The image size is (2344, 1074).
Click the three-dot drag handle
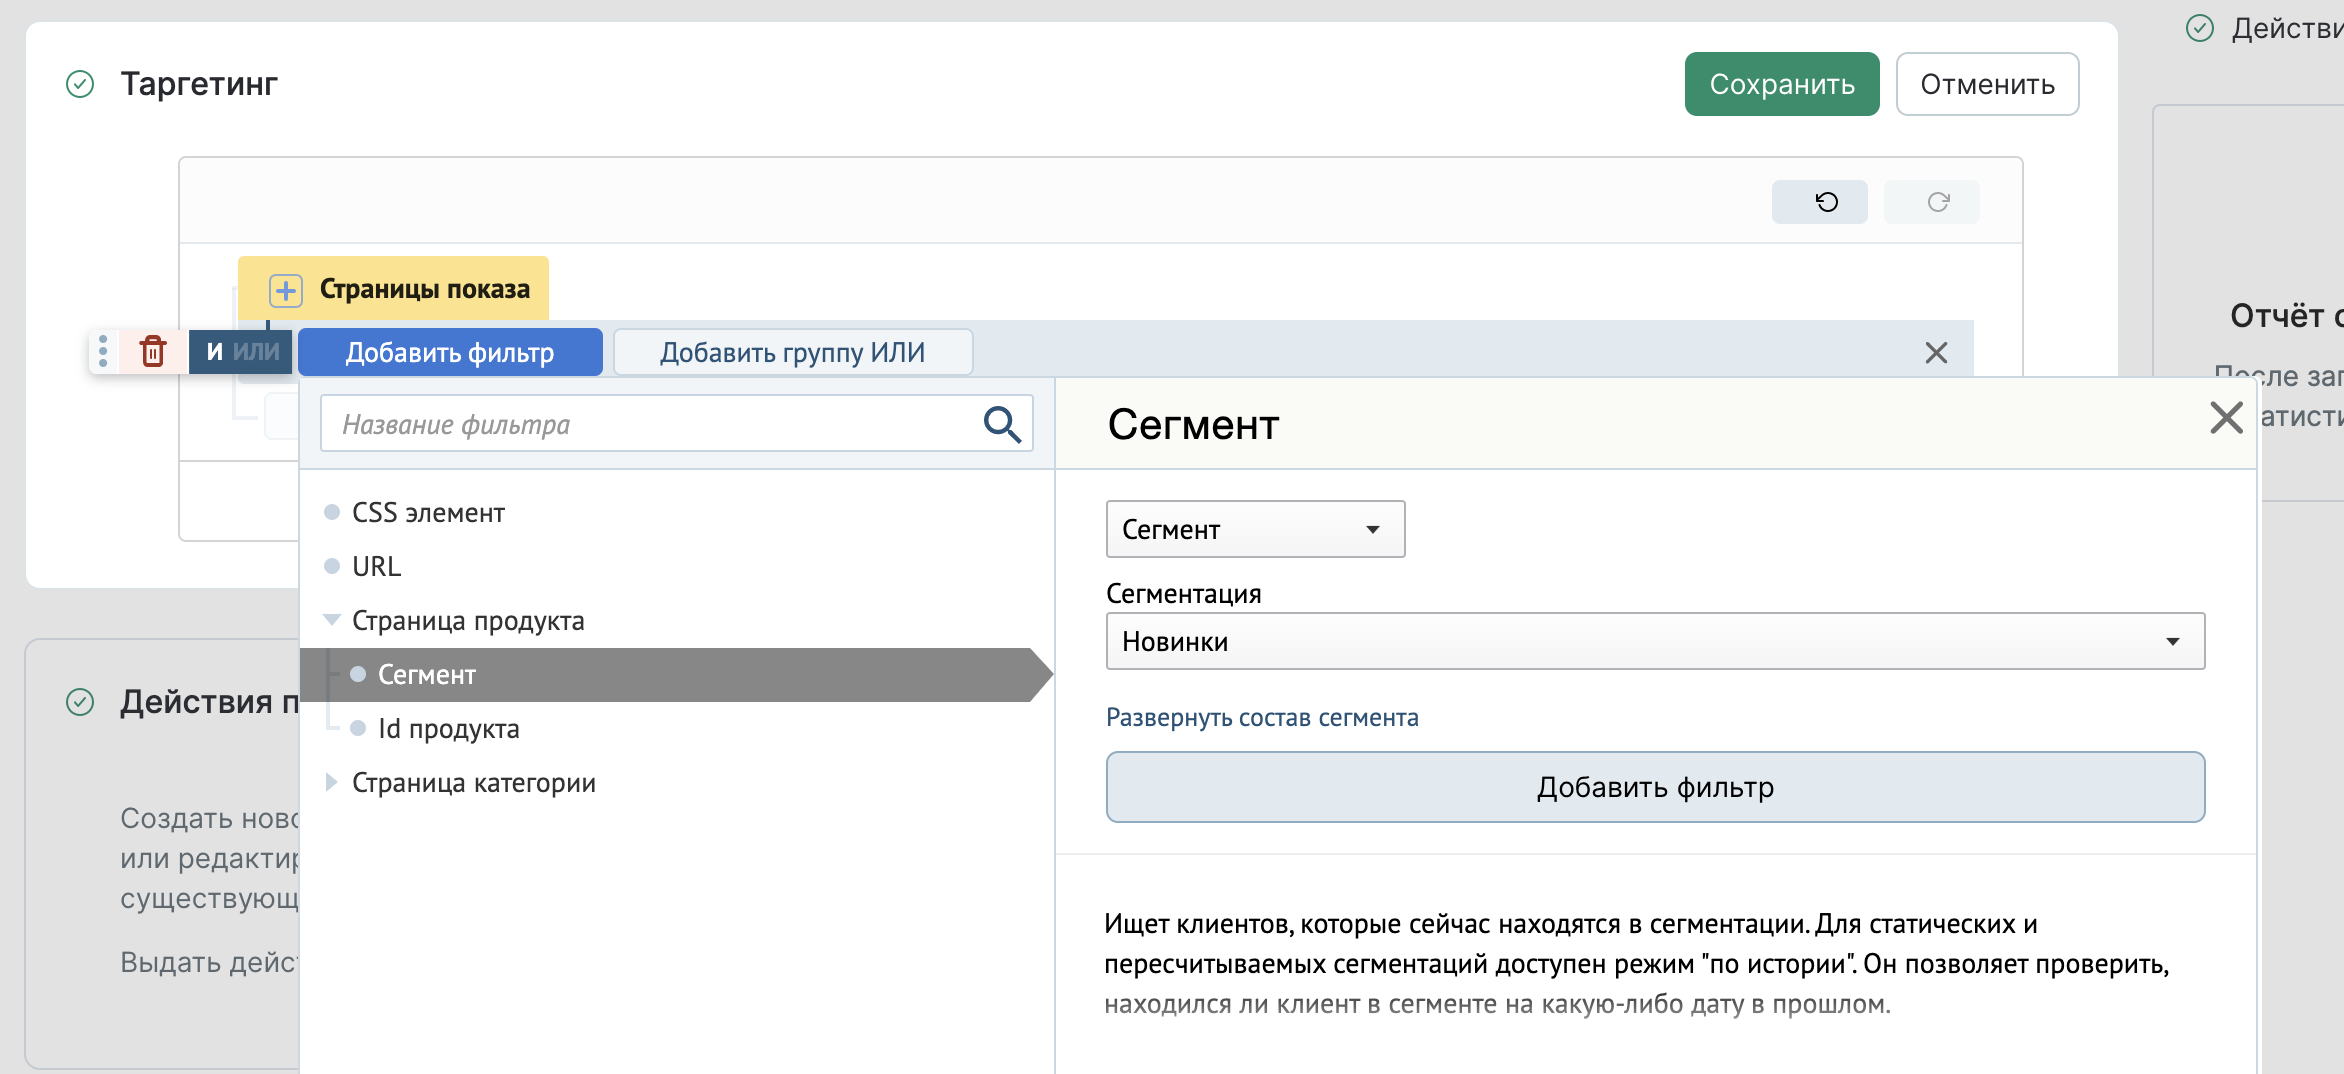tap(103, 351)
